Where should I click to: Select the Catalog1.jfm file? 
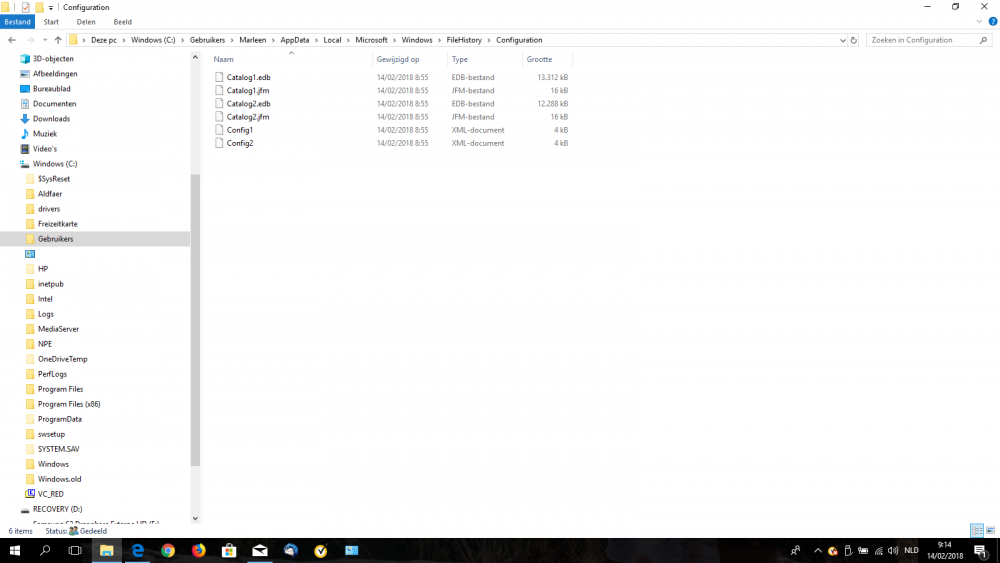[x=247, y=91]
